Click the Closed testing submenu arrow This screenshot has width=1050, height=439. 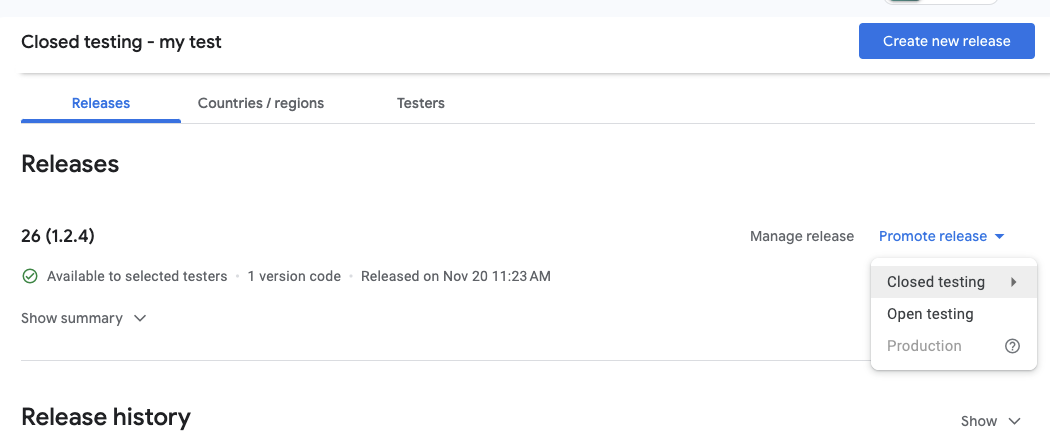(1014, 282)
